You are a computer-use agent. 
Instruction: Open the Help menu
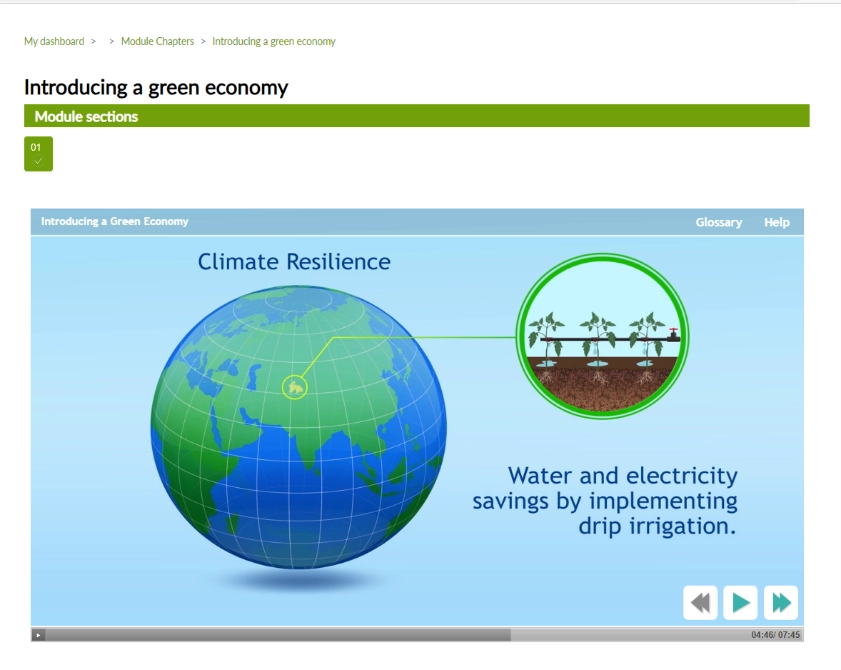[777, 222]
